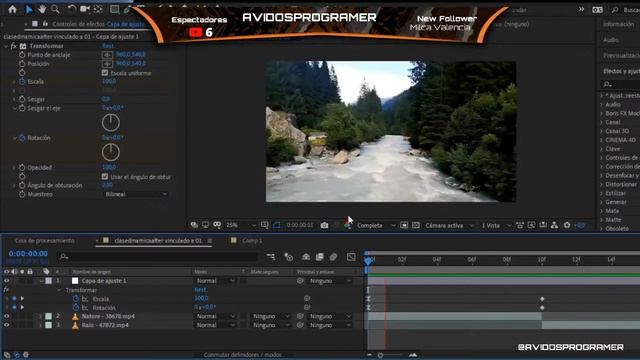Click the motion blur icon in timeline
Viewport: 640px width, 360px height.
pos(333,257)
